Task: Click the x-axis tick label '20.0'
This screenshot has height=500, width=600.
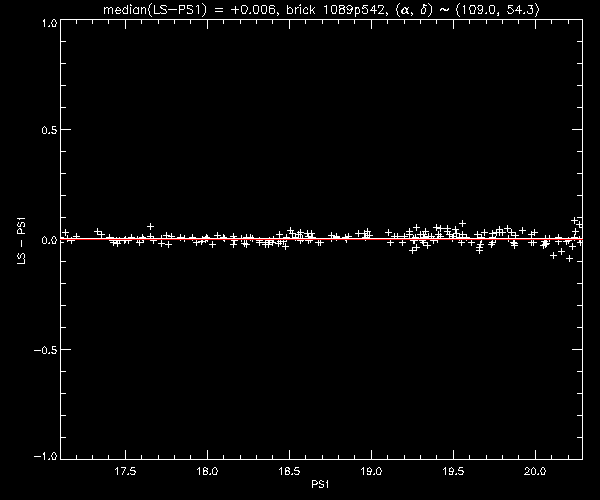Action: (x=535, y=471)
